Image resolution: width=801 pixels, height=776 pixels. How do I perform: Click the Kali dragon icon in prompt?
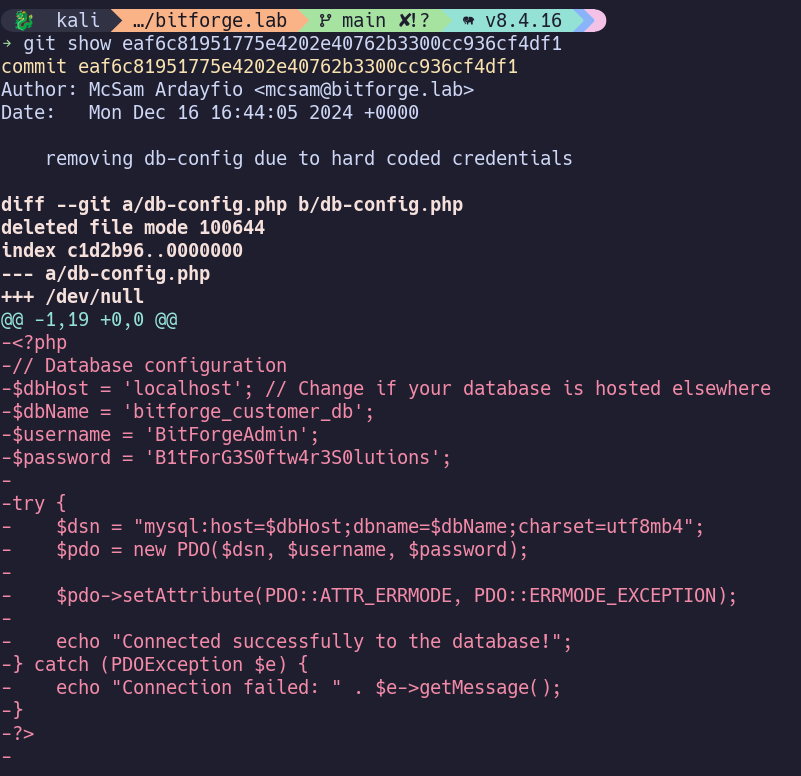[23, 20]
